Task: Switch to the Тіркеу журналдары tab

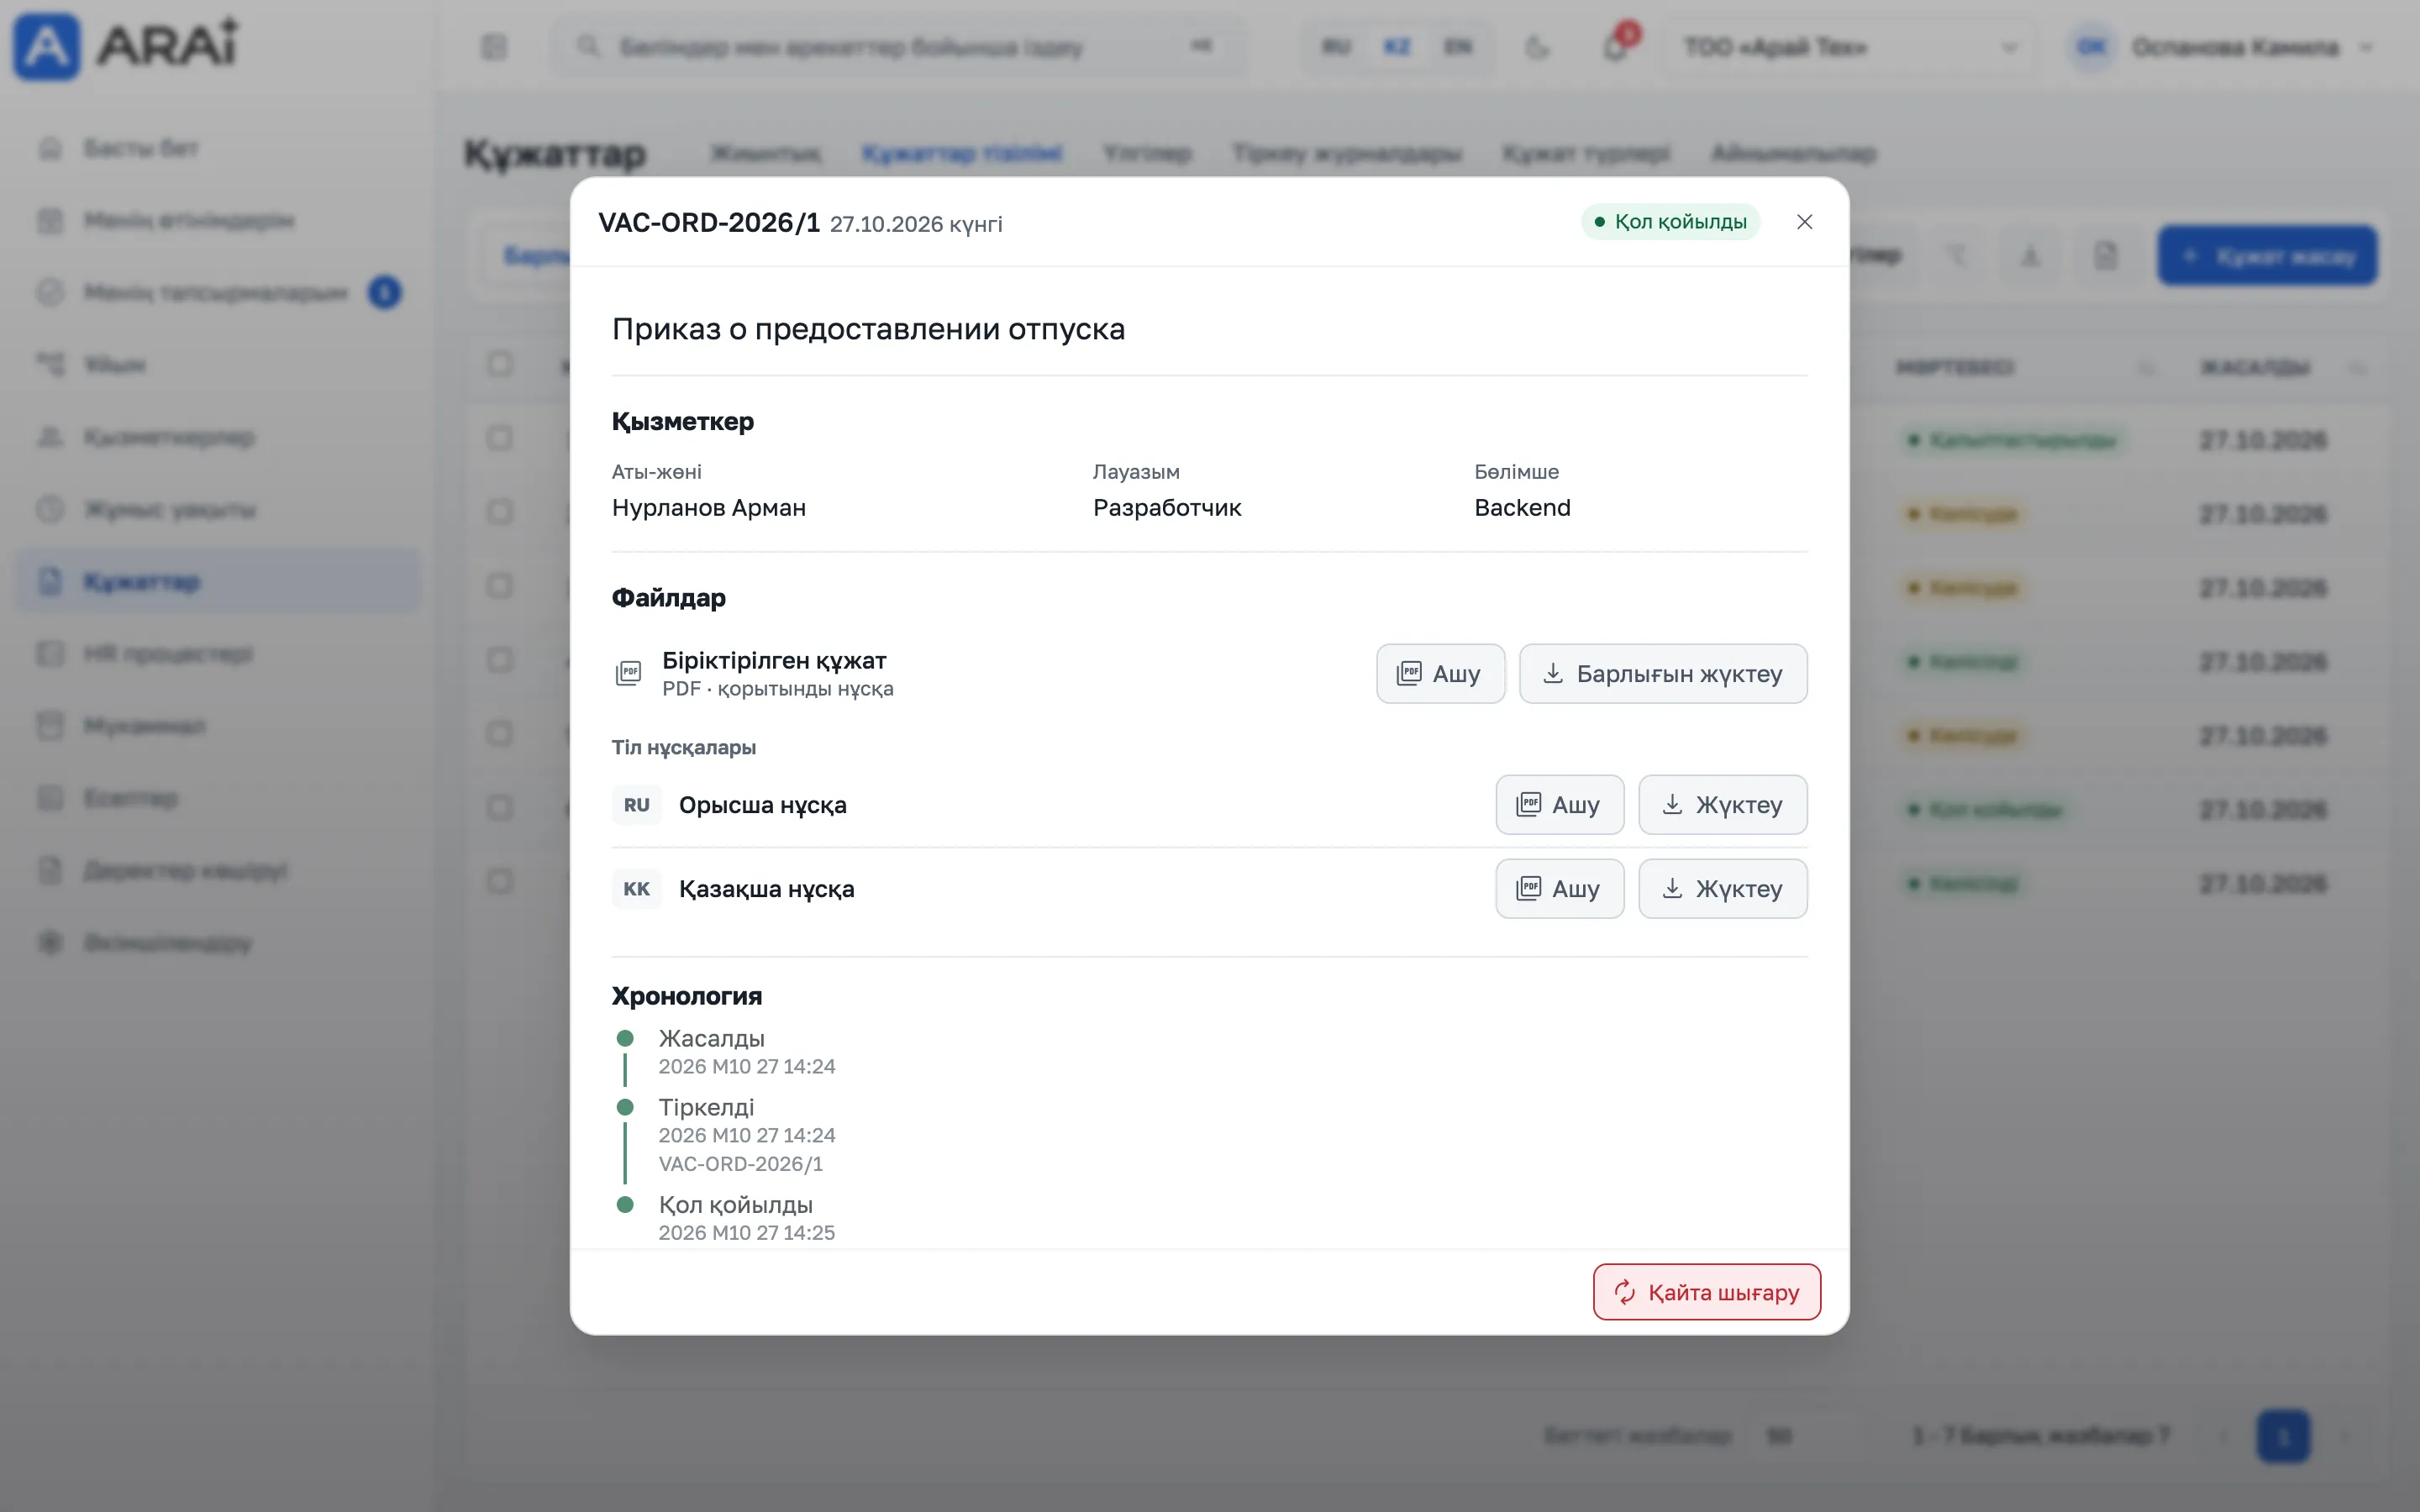Action: click(x=1347, y=153)
